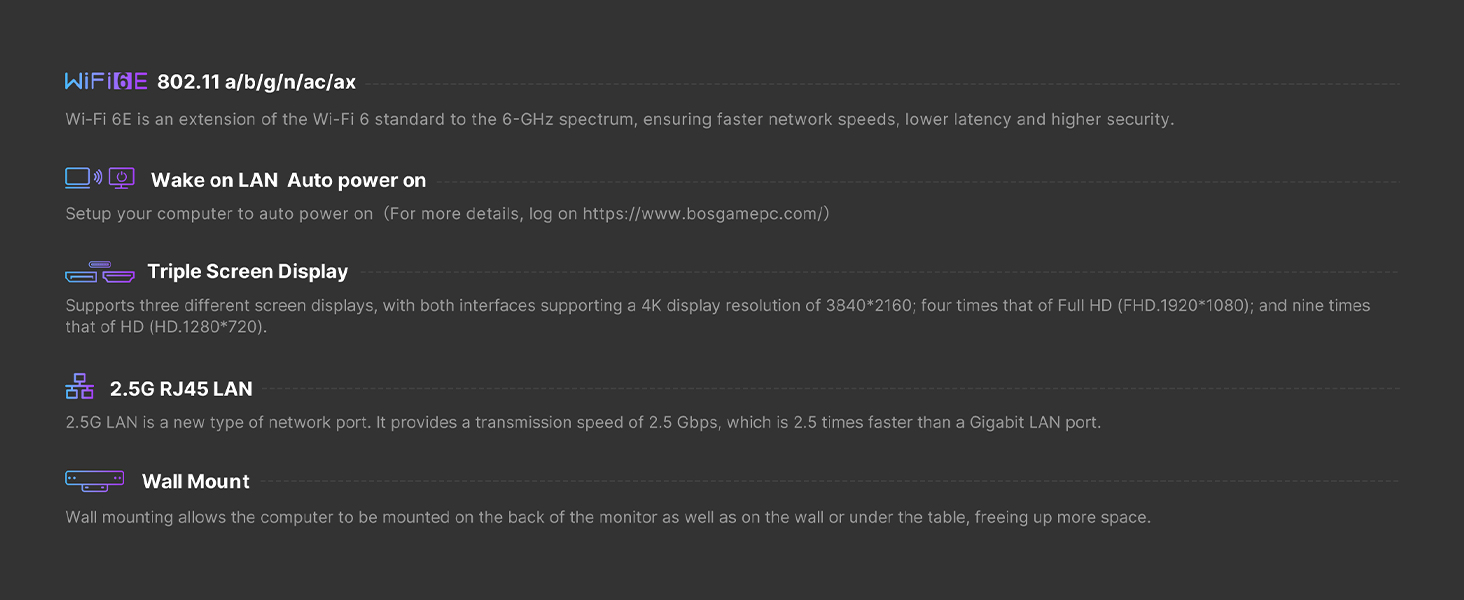Screen dimensions: 1464x600
Task: Select the 802.11 a/b/g/n/ac/ax heading
Action: point(256,82)
